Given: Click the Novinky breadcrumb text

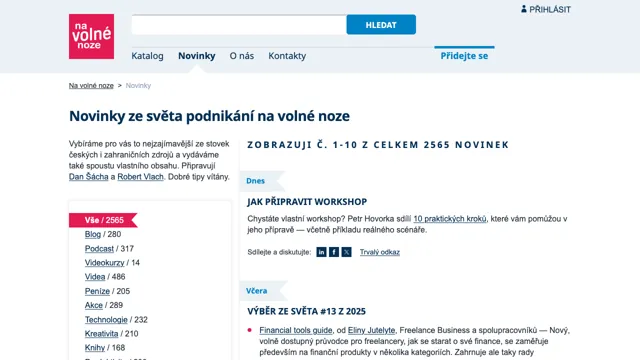Looking at the screenshot, I should [138, 86].
